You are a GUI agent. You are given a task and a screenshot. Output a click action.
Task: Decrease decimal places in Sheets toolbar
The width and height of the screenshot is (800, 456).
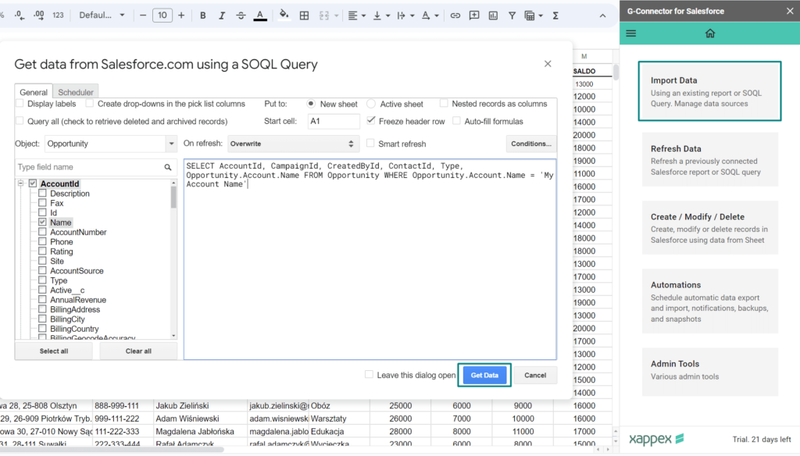[x=19, y=15]
